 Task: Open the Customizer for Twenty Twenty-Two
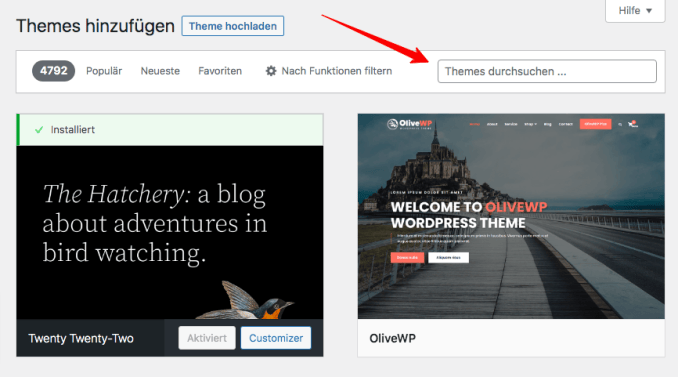[x=276, y=338]
